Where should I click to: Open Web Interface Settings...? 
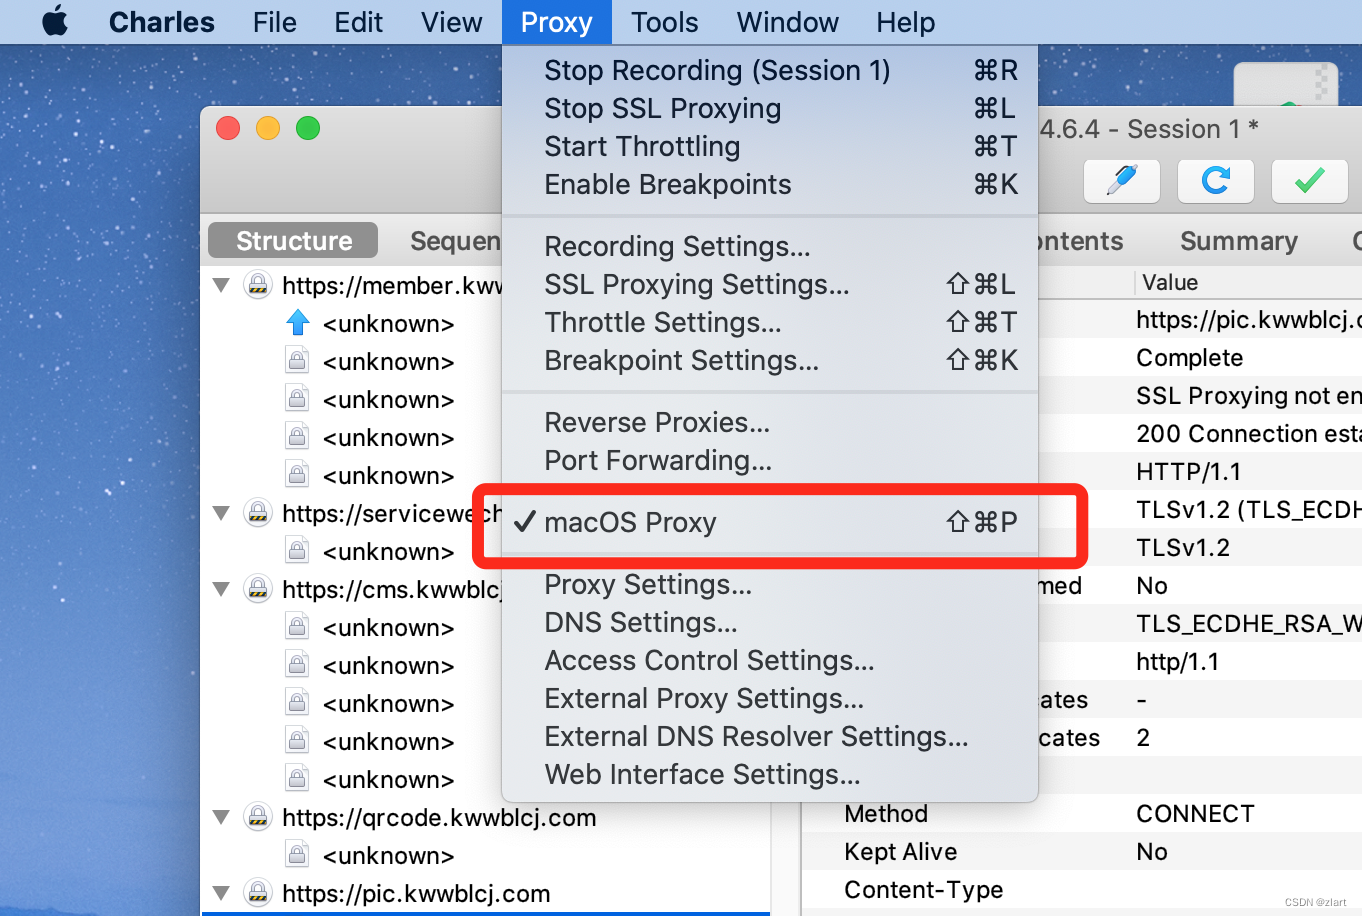point(770,774)
